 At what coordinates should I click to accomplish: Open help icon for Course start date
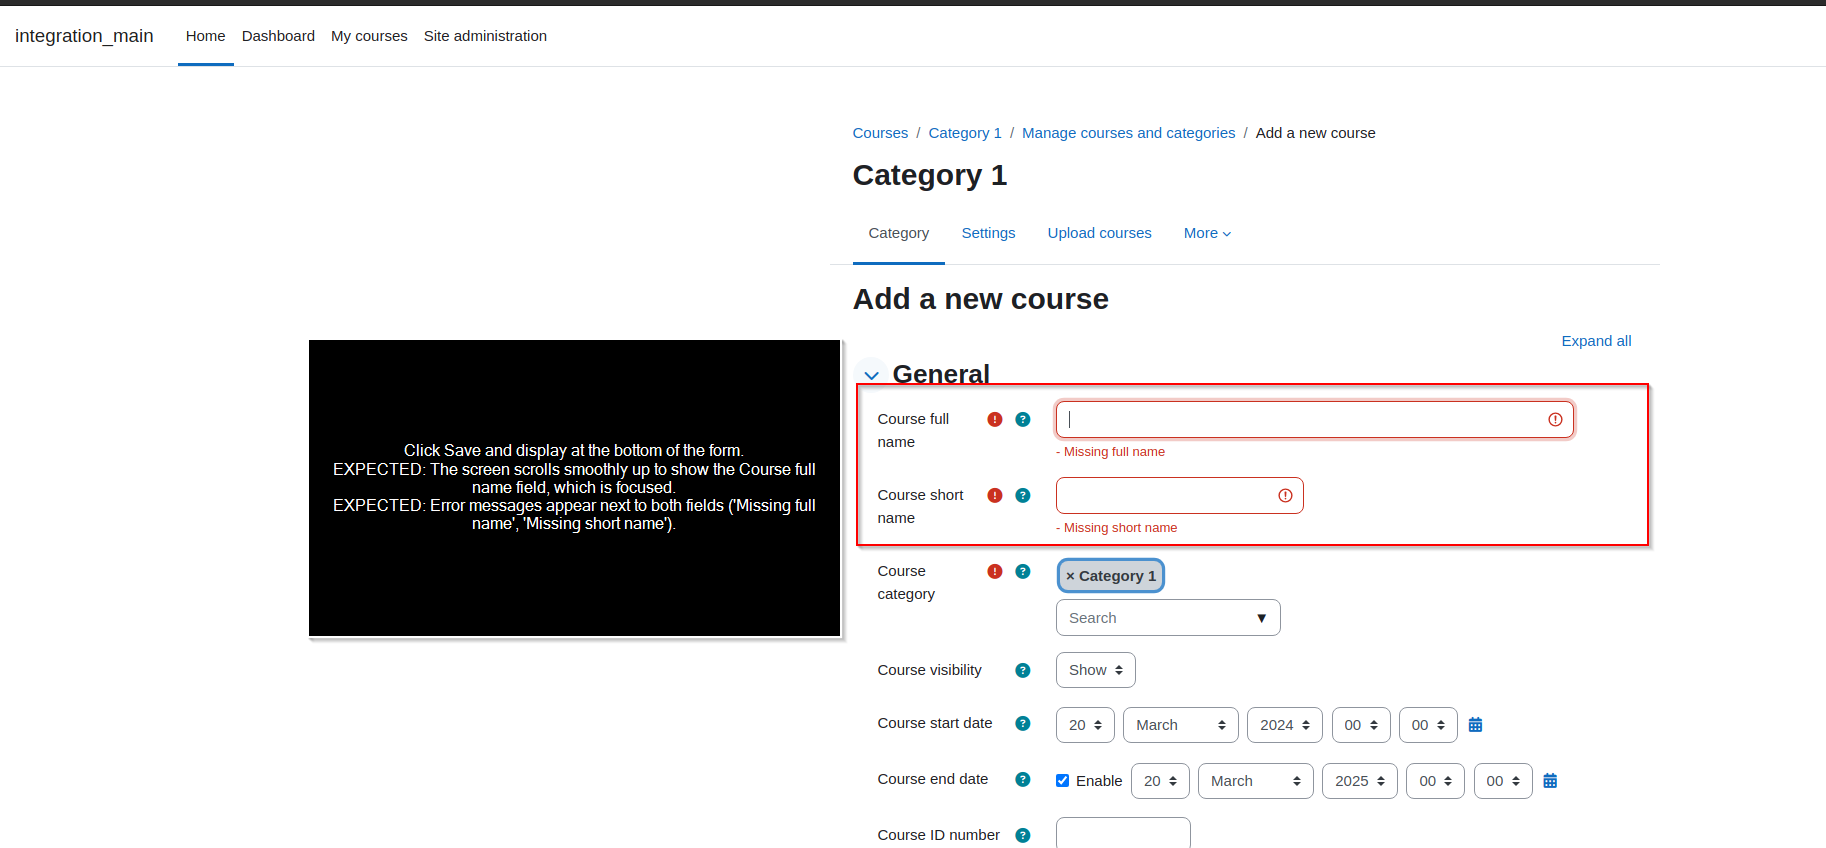pyautogui.click(x=1022, y=723)
